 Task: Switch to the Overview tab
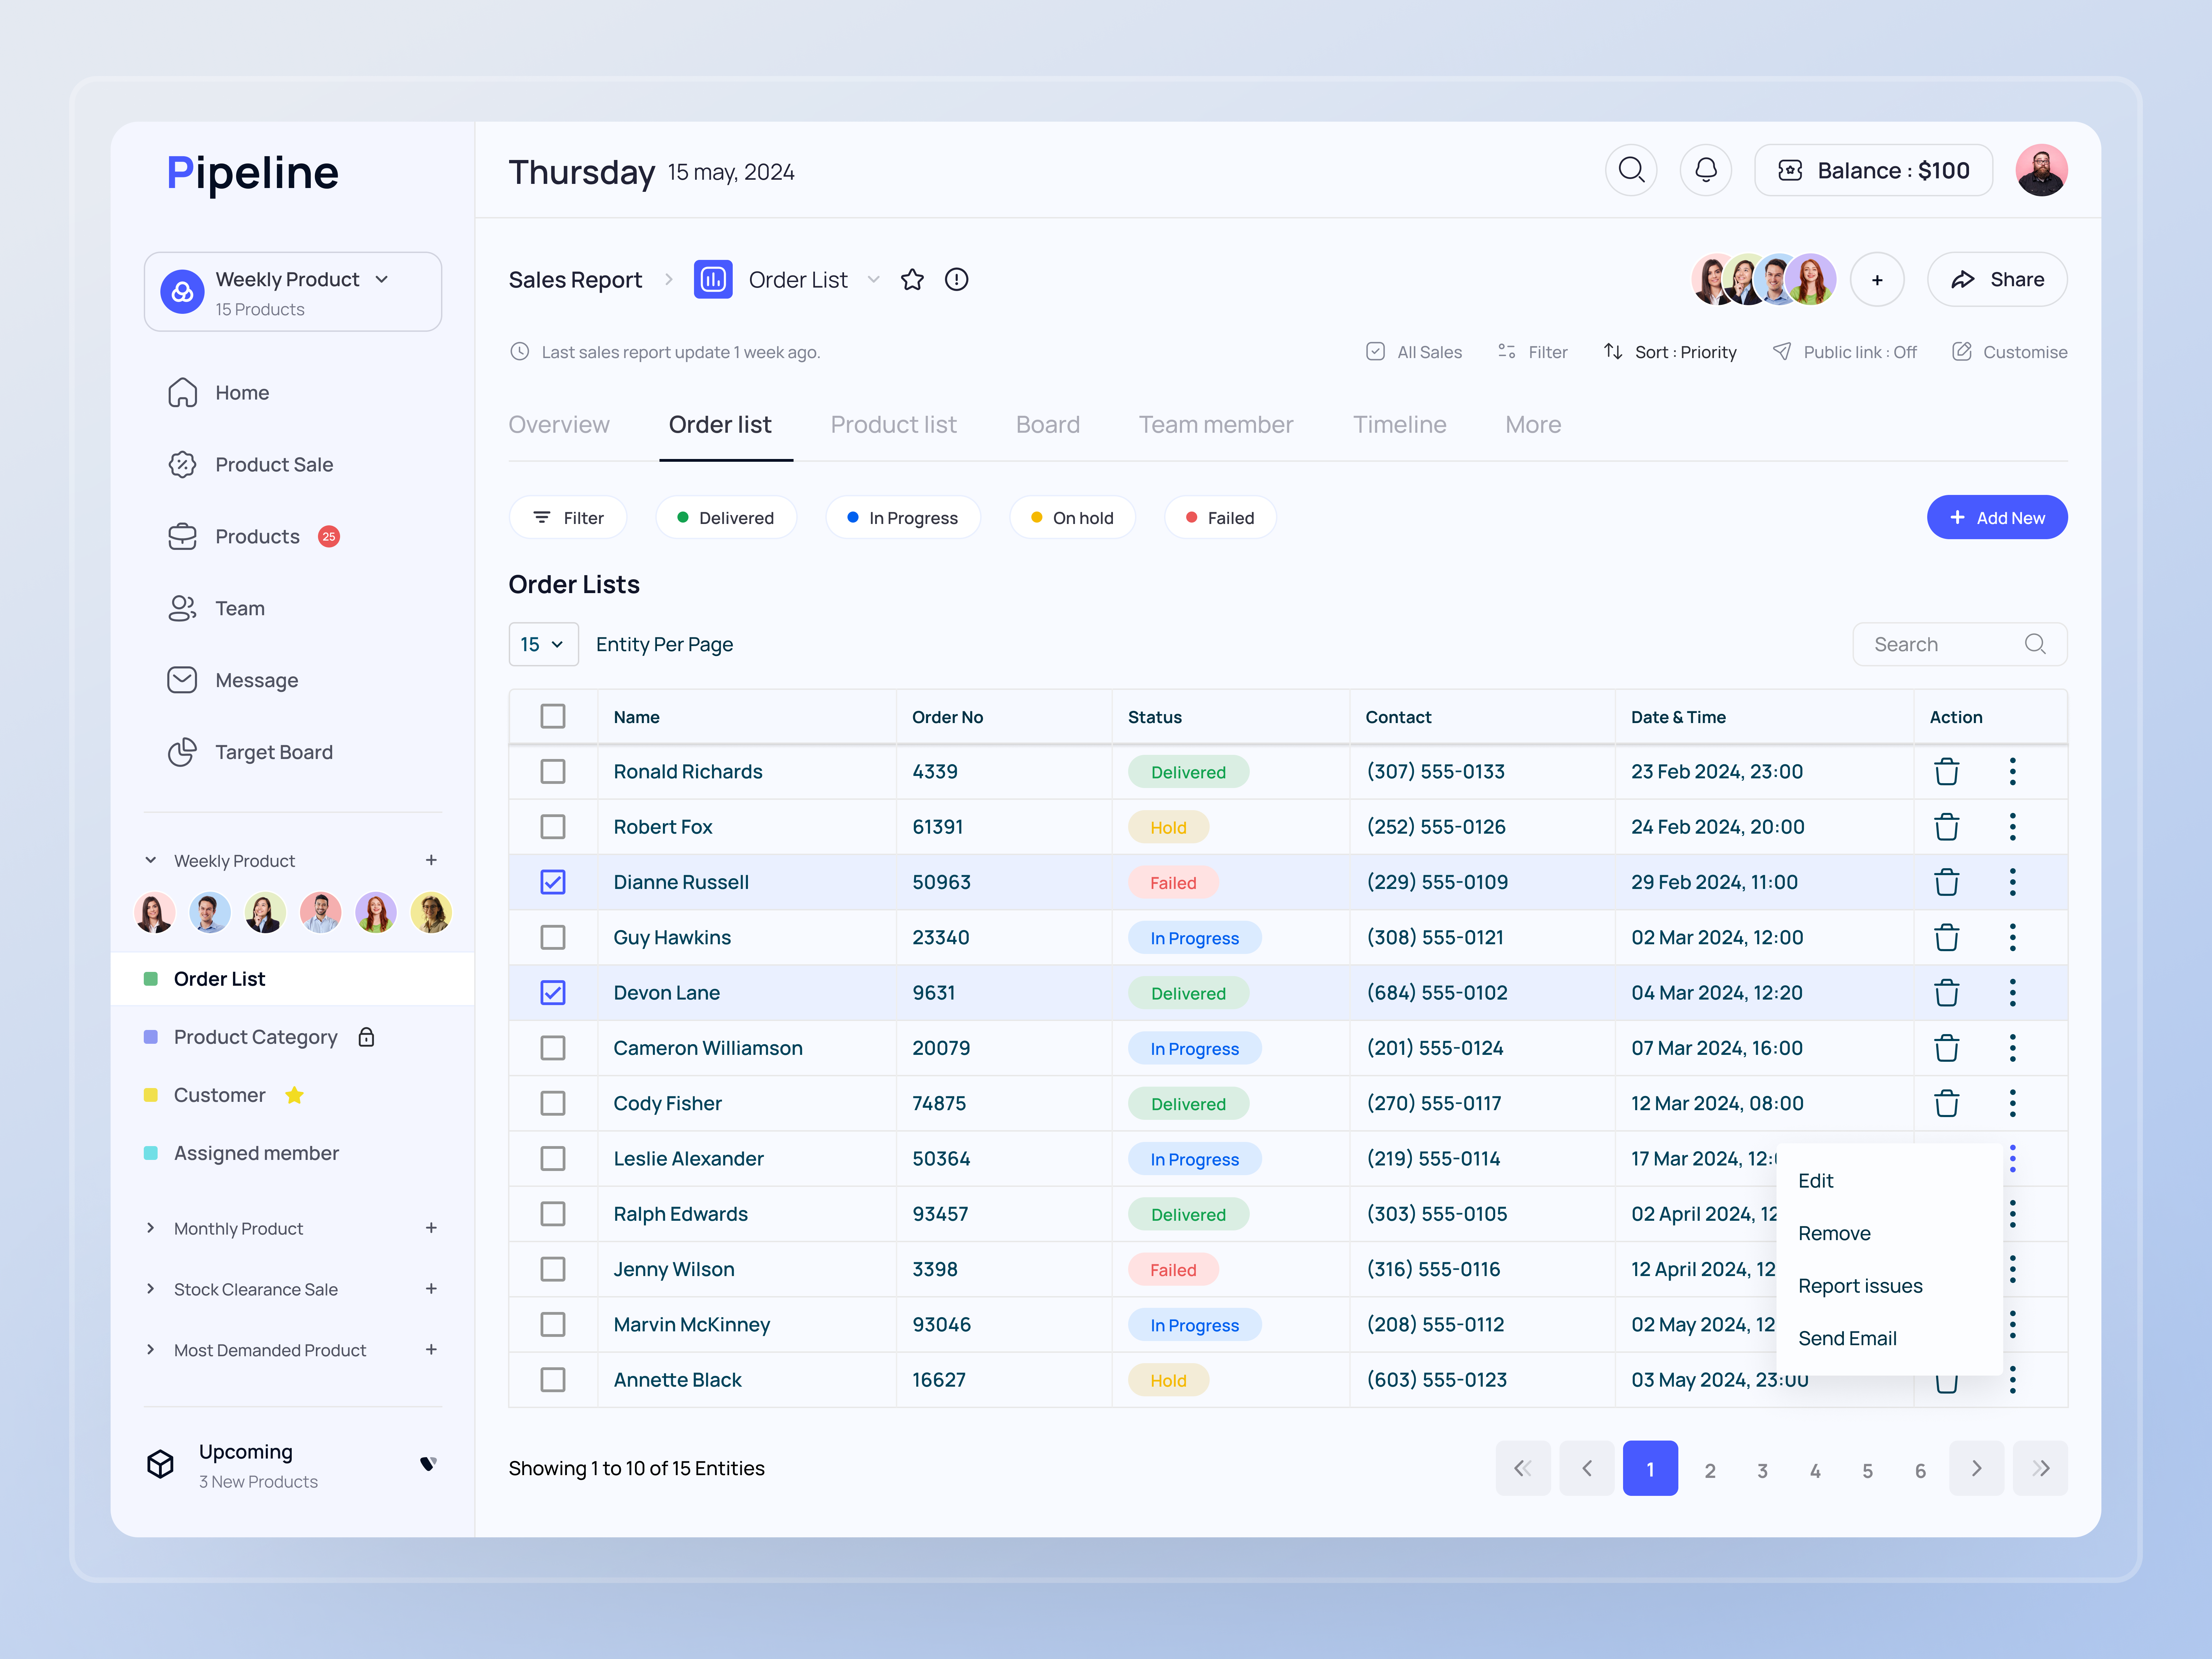coord(559,425)
